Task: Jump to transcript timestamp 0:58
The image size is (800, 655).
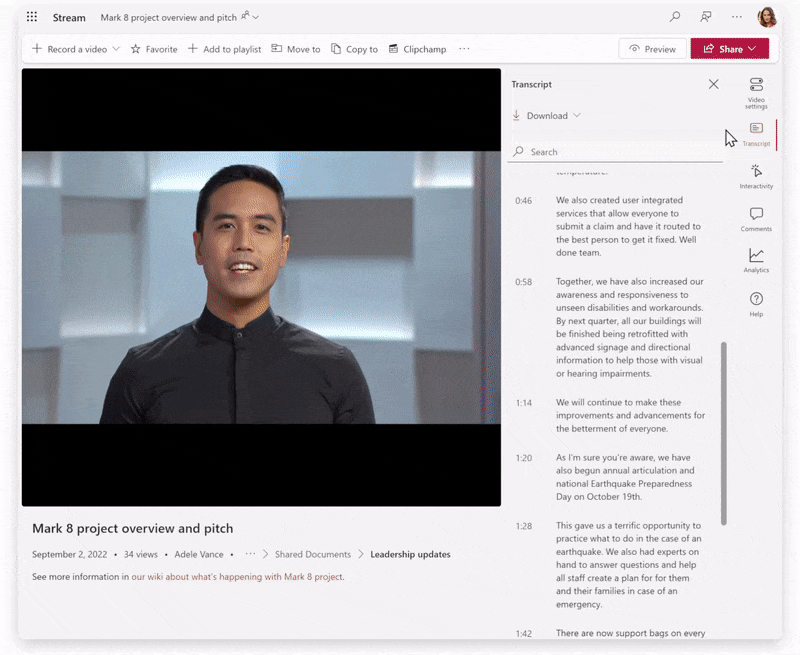Action: [x=523, y=282]
